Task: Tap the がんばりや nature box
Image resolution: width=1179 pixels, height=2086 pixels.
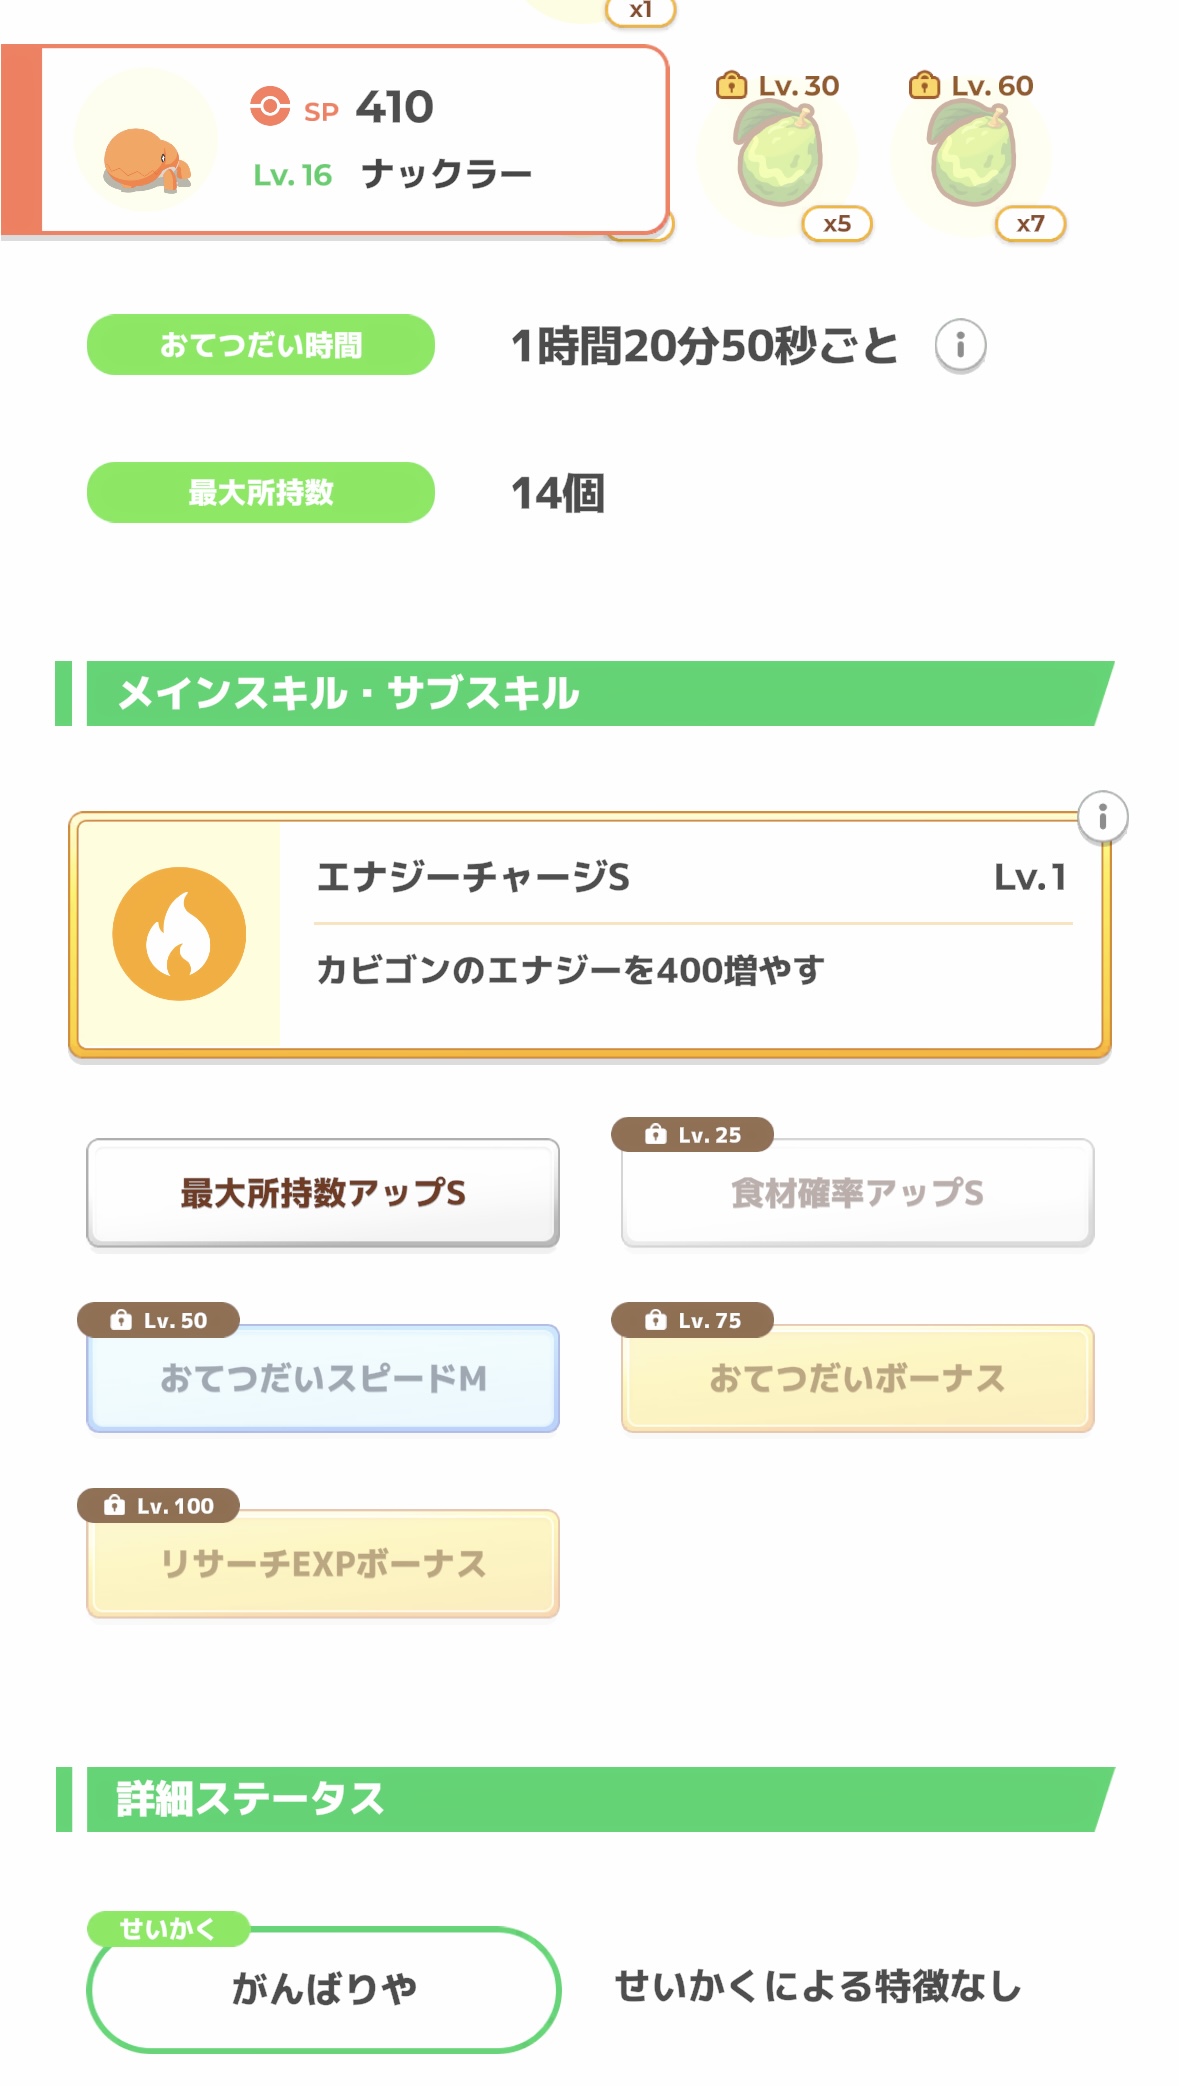Action: [x=323, y=1989]
